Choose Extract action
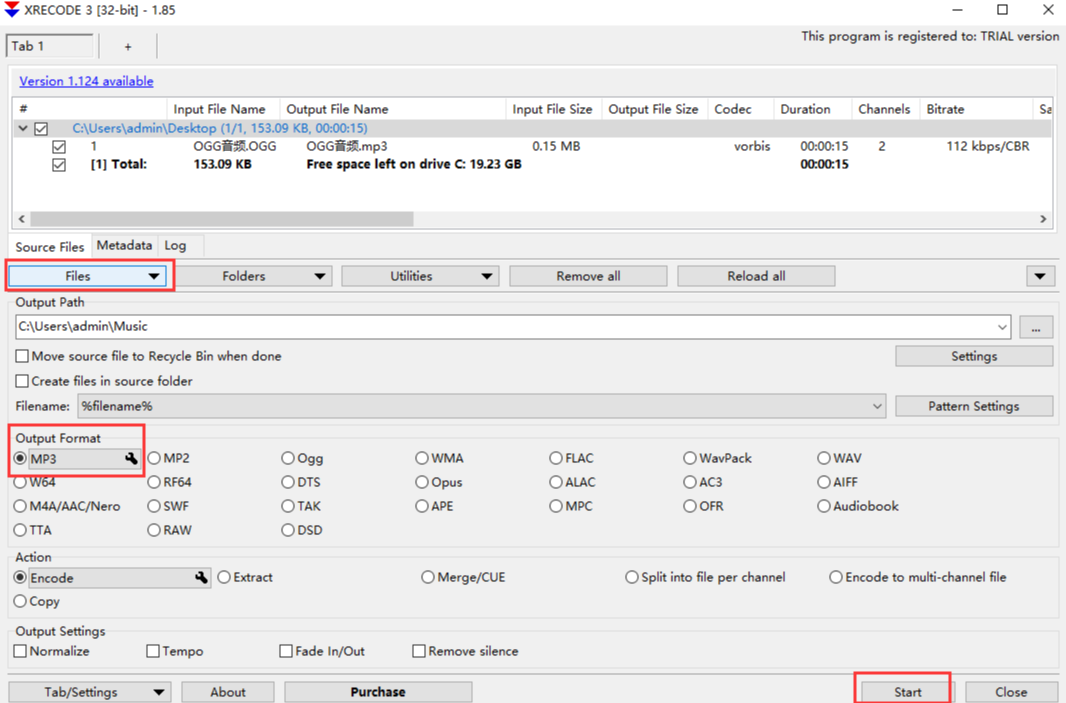The height and width of the screenshot is (703, 1066). pyautogui.click(x=224, y=577)
